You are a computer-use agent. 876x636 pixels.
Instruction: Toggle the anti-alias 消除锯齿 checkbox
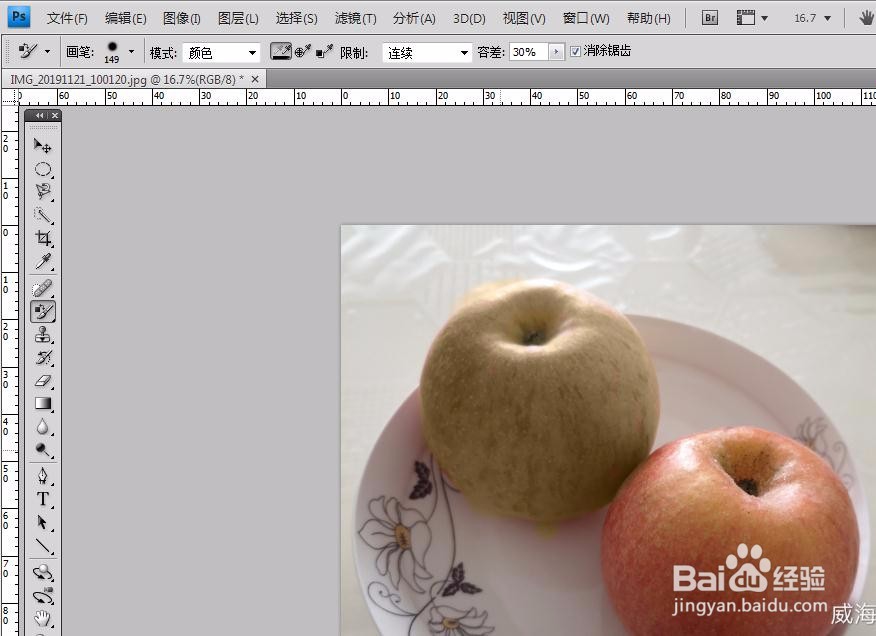(575, 52)
